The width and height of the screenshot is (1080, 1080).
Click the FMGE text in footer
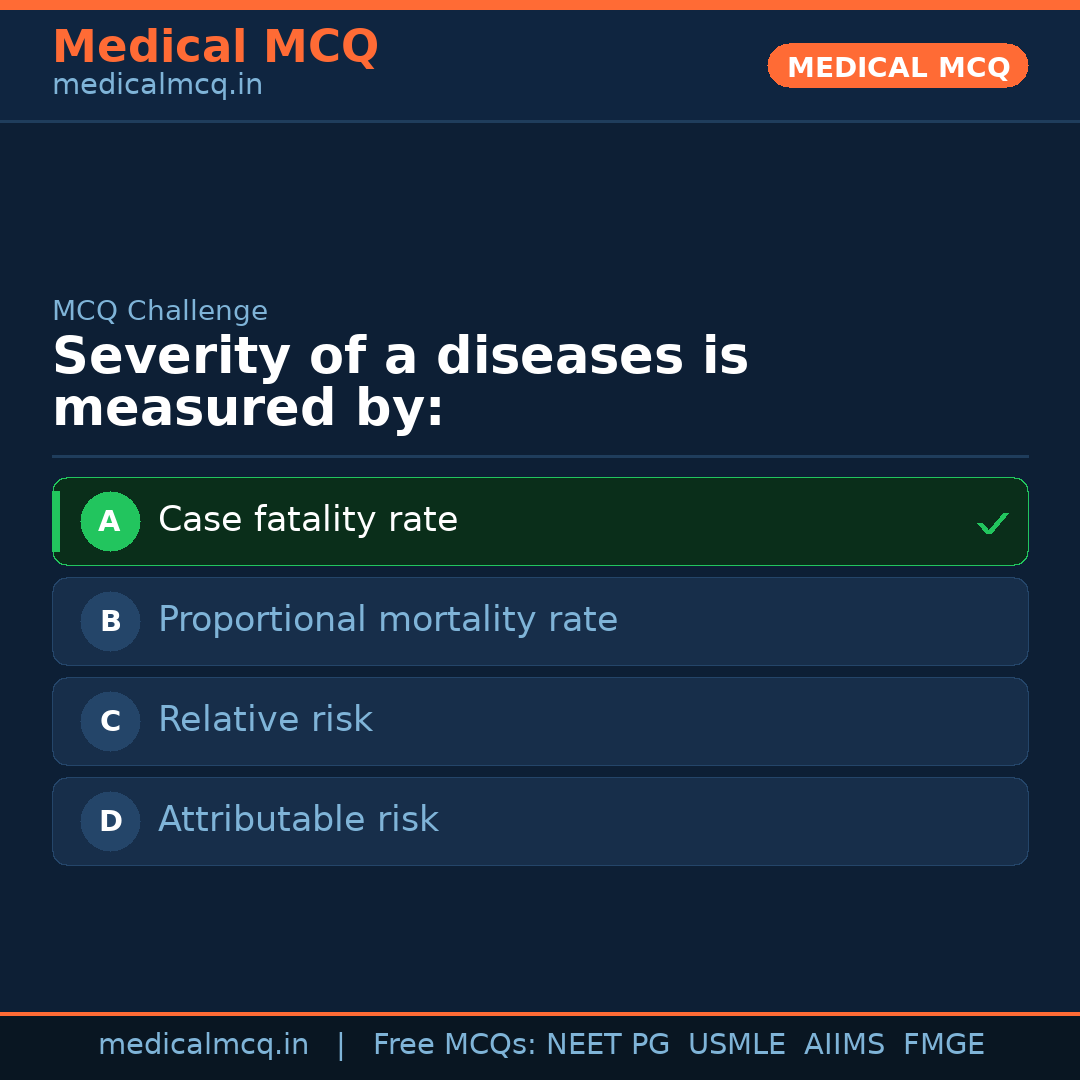click(943, 1044)
